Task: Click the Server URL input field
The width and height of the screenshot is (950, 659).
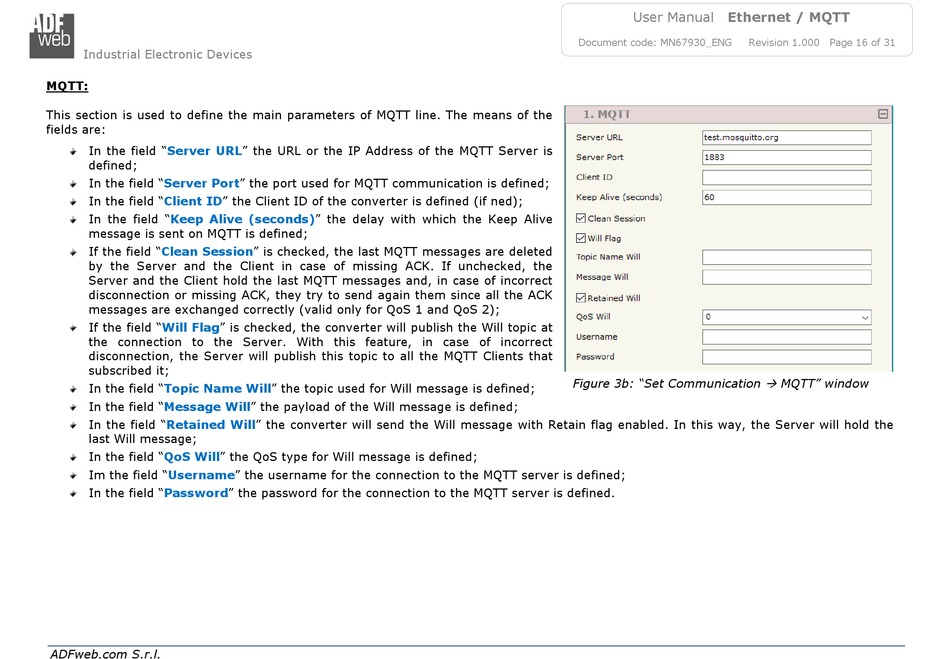Action: coord(786,137)
